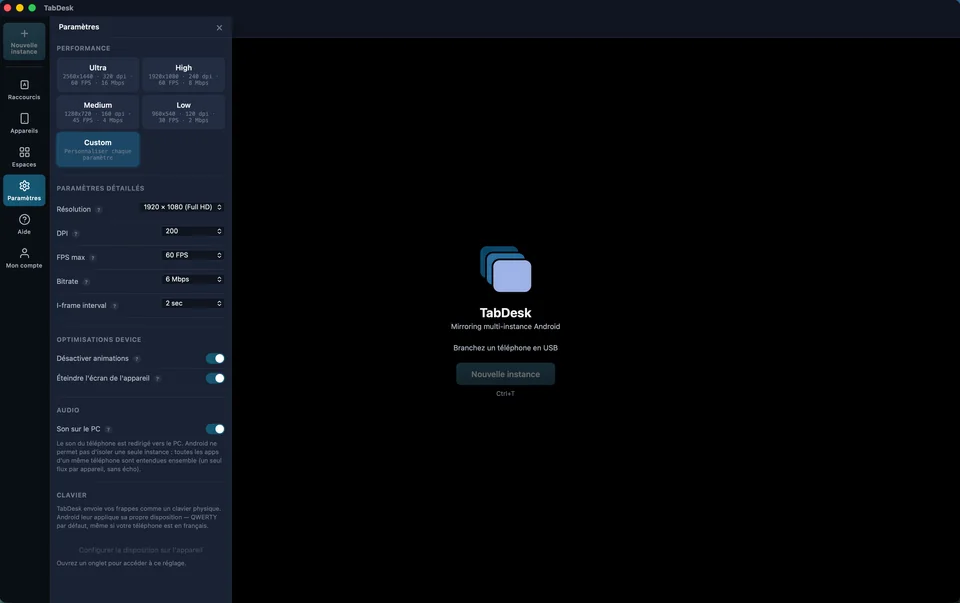Click 'Ouvrez un onglet pour accéder' note
Image resolution: width=960 pixels, height=603 pixels.
121,563
